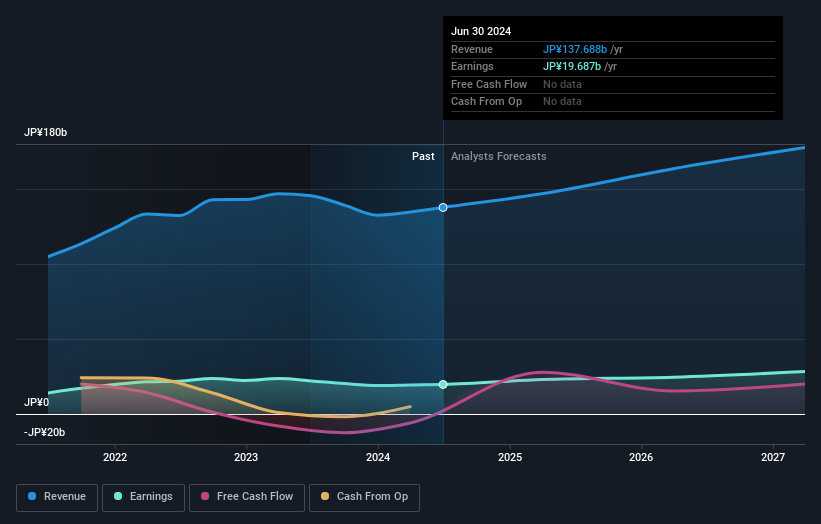The height and width of the screenshot is (524, 821).
Task: Toggle the Cash From Op legend button
Action: (x=364, y=497)
